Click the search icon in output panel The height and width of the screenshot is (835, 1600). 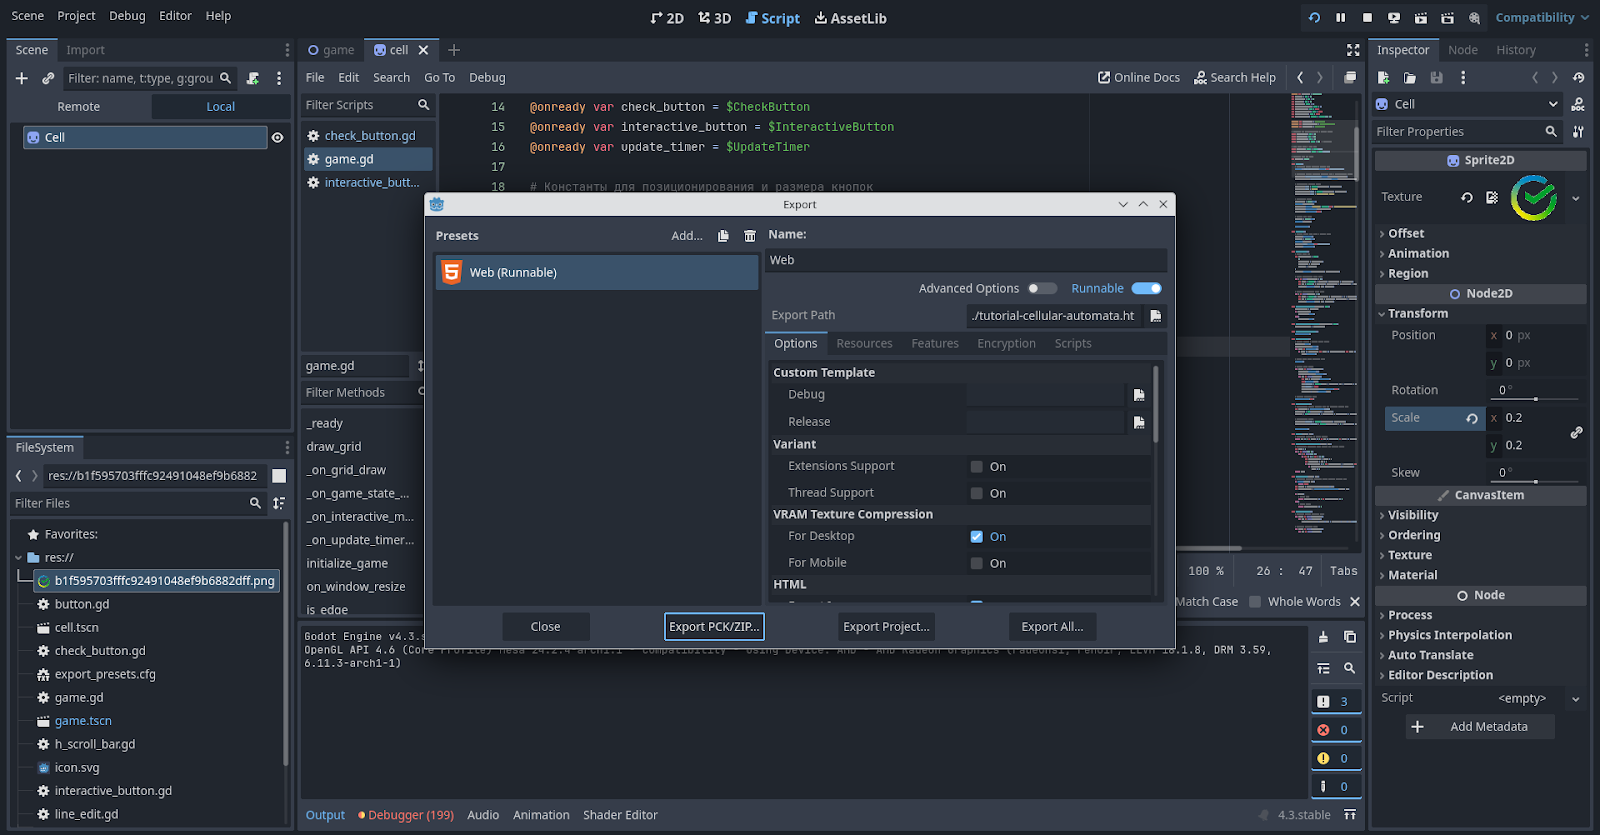tap(1349, 668)
